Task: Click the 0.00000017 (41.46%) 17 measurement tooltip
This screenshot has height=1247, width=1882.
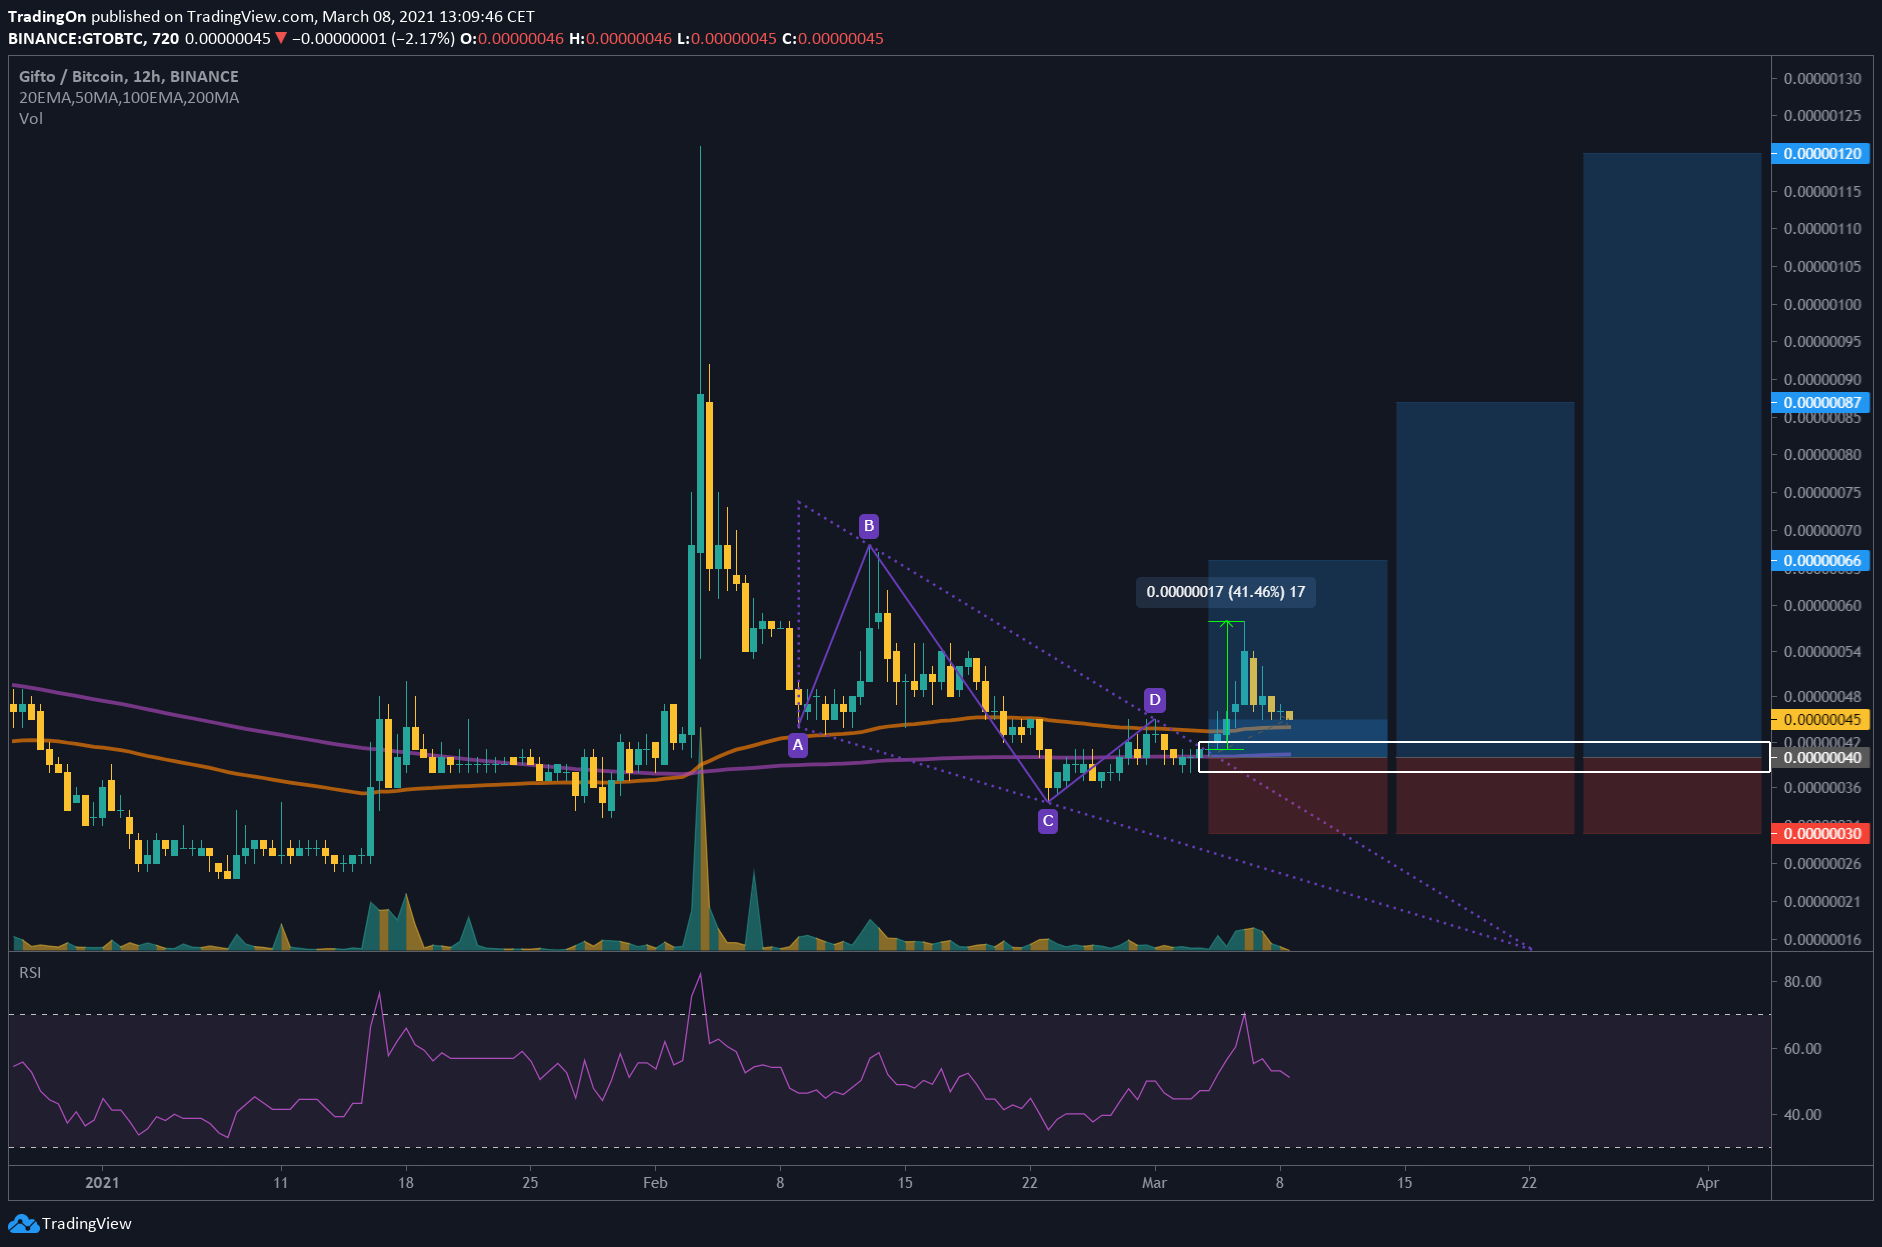Action: (x=1225, y=592)
